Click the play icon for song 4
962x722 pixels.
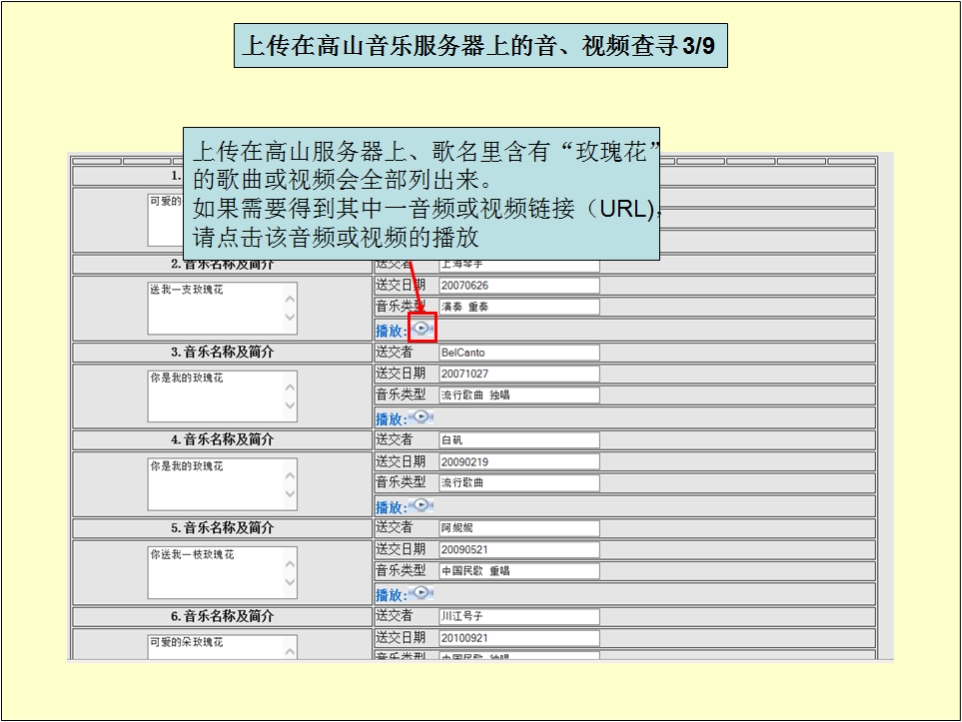point(423,505)
